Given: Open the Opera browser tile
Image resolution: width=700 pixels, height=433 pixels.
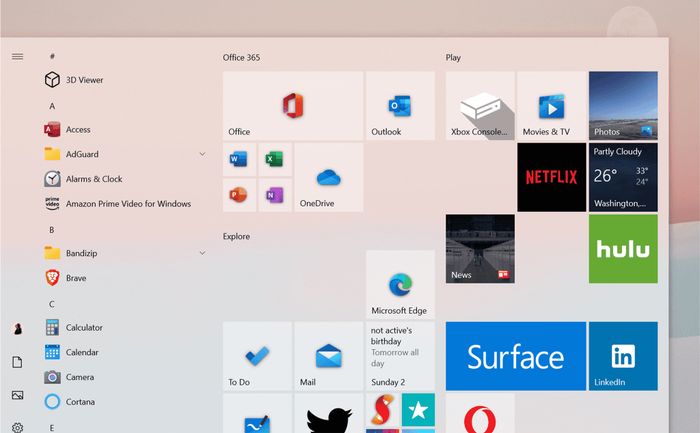Looking at the screenshot, I should pyautogui.click(x=480, y=413).
